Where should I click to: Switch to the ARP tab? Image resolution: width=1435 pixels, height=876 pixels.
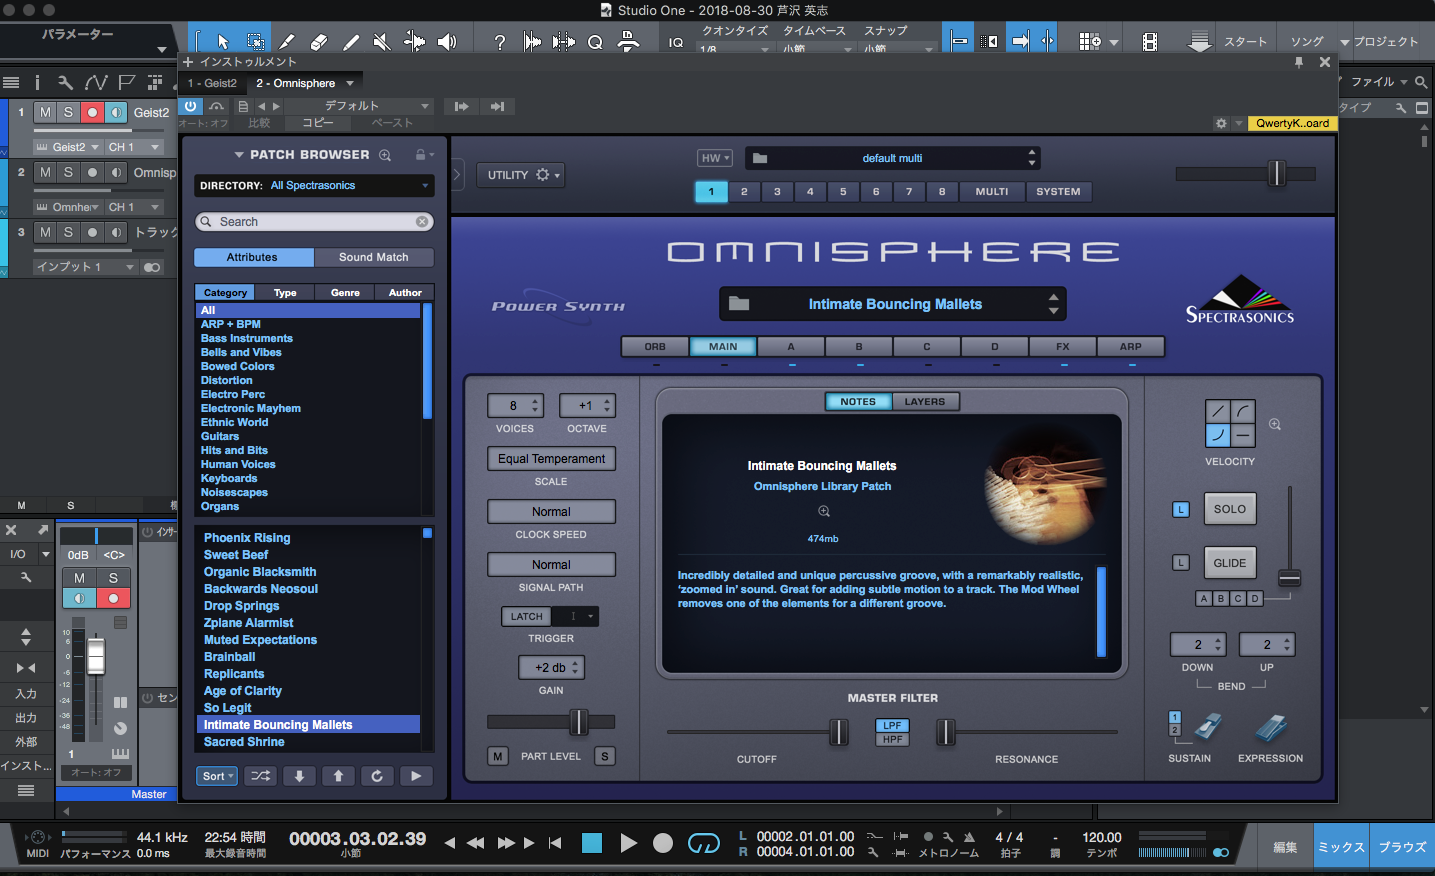tap(1131, 347)
